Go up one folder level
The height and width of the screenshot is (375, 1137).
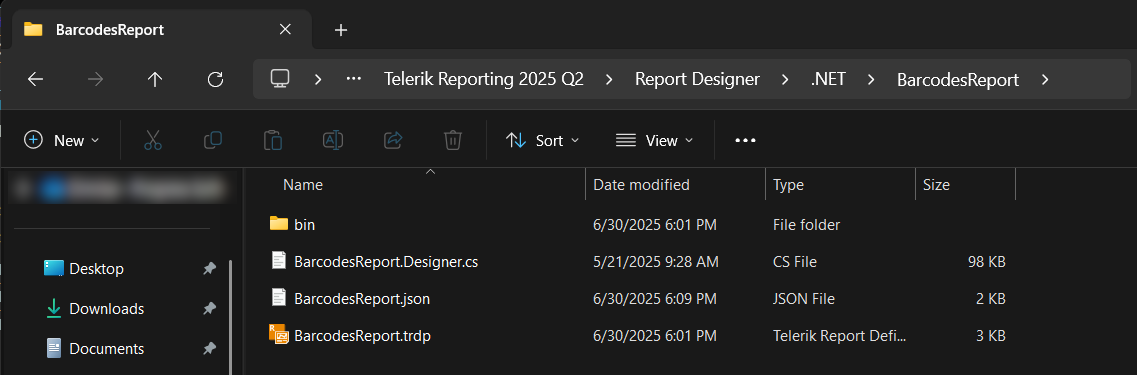coord(154,80)
